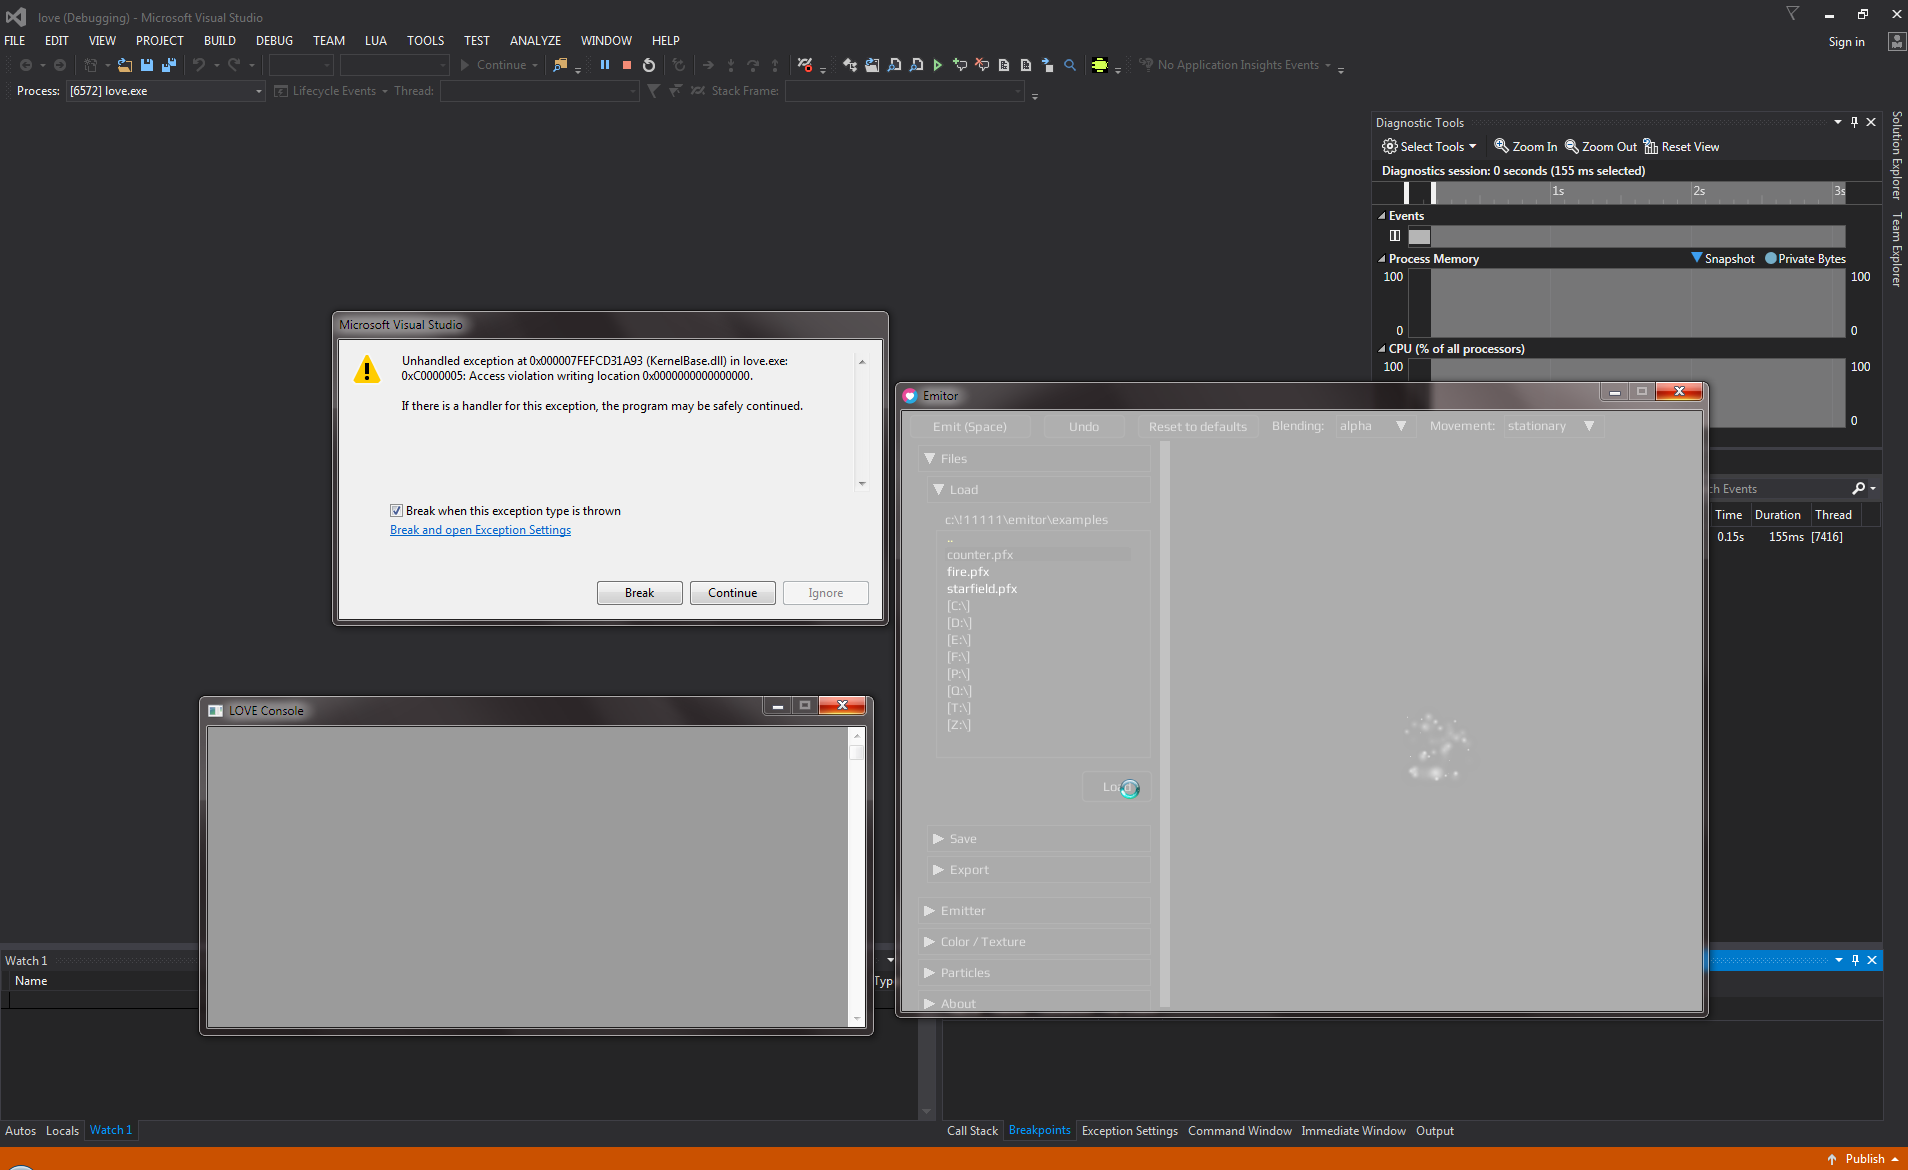The image size is (1908, 1170).
Task: Click Break and open Exception Settings link
Action: pyautogui.click(x=480, y=530)
